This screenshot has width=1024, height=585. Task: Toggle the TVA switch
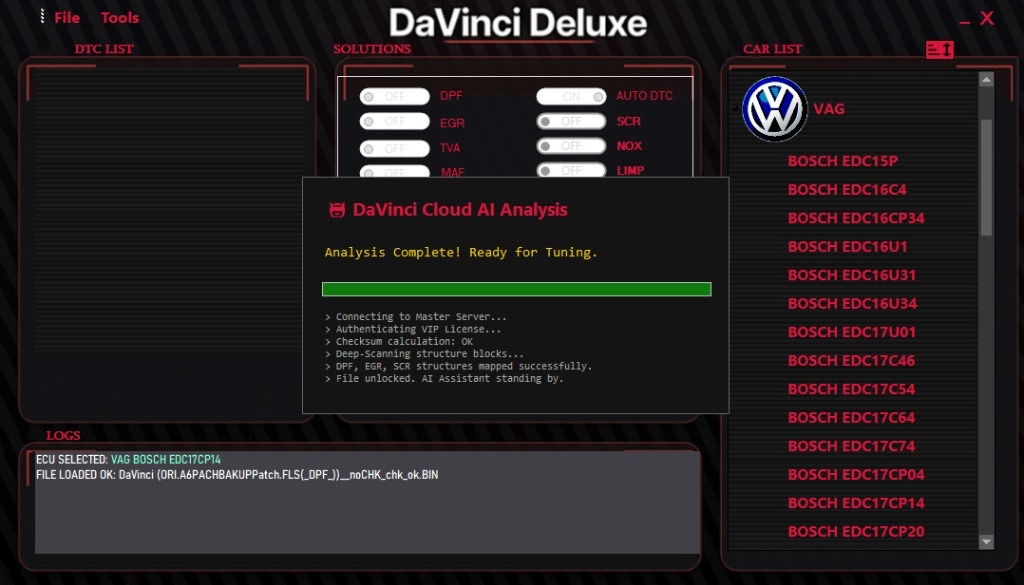394,149
